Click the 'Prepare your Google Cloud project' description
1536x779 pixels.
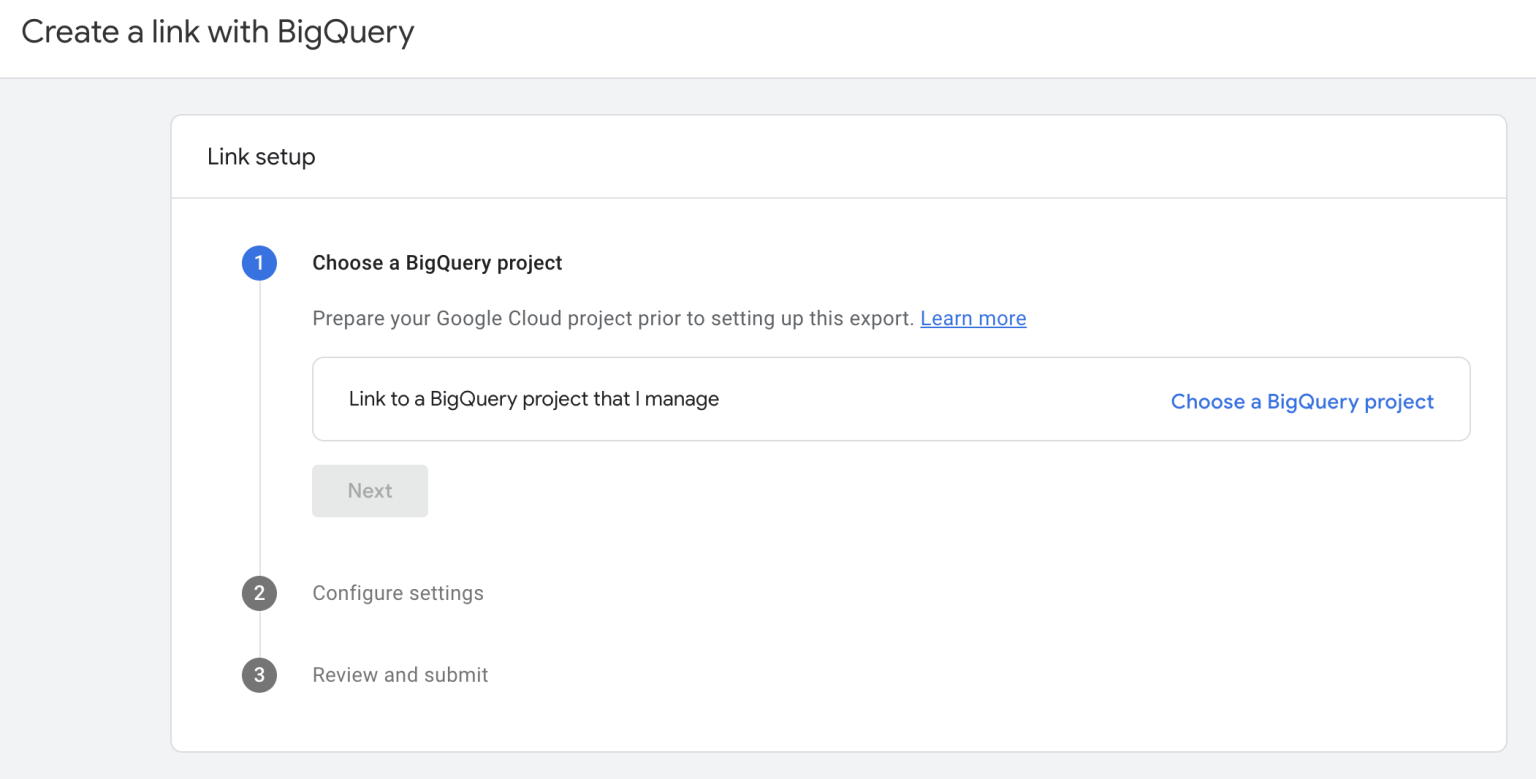[x=612, y=318]
